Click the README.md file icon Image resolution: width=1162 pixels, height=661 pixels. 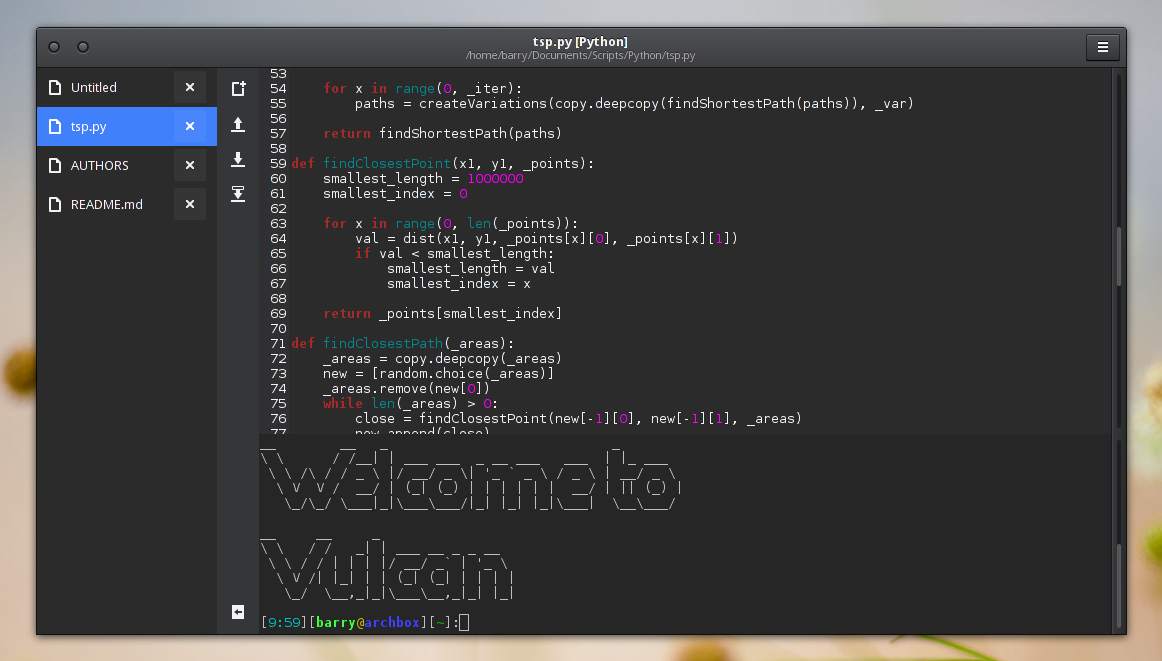tap(55, 204)
